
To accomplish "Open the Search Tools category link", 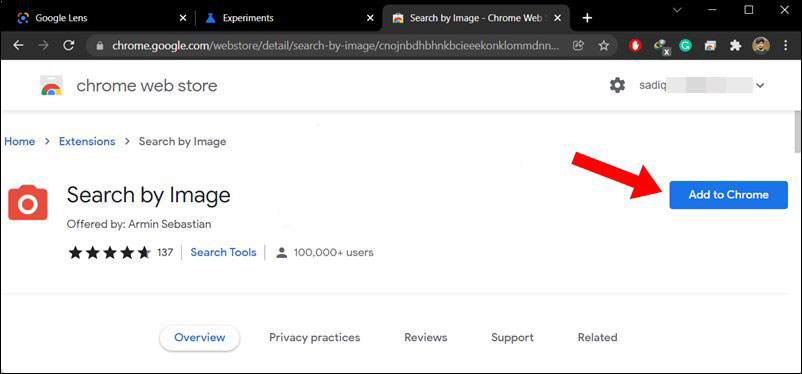I will [223, 252].
